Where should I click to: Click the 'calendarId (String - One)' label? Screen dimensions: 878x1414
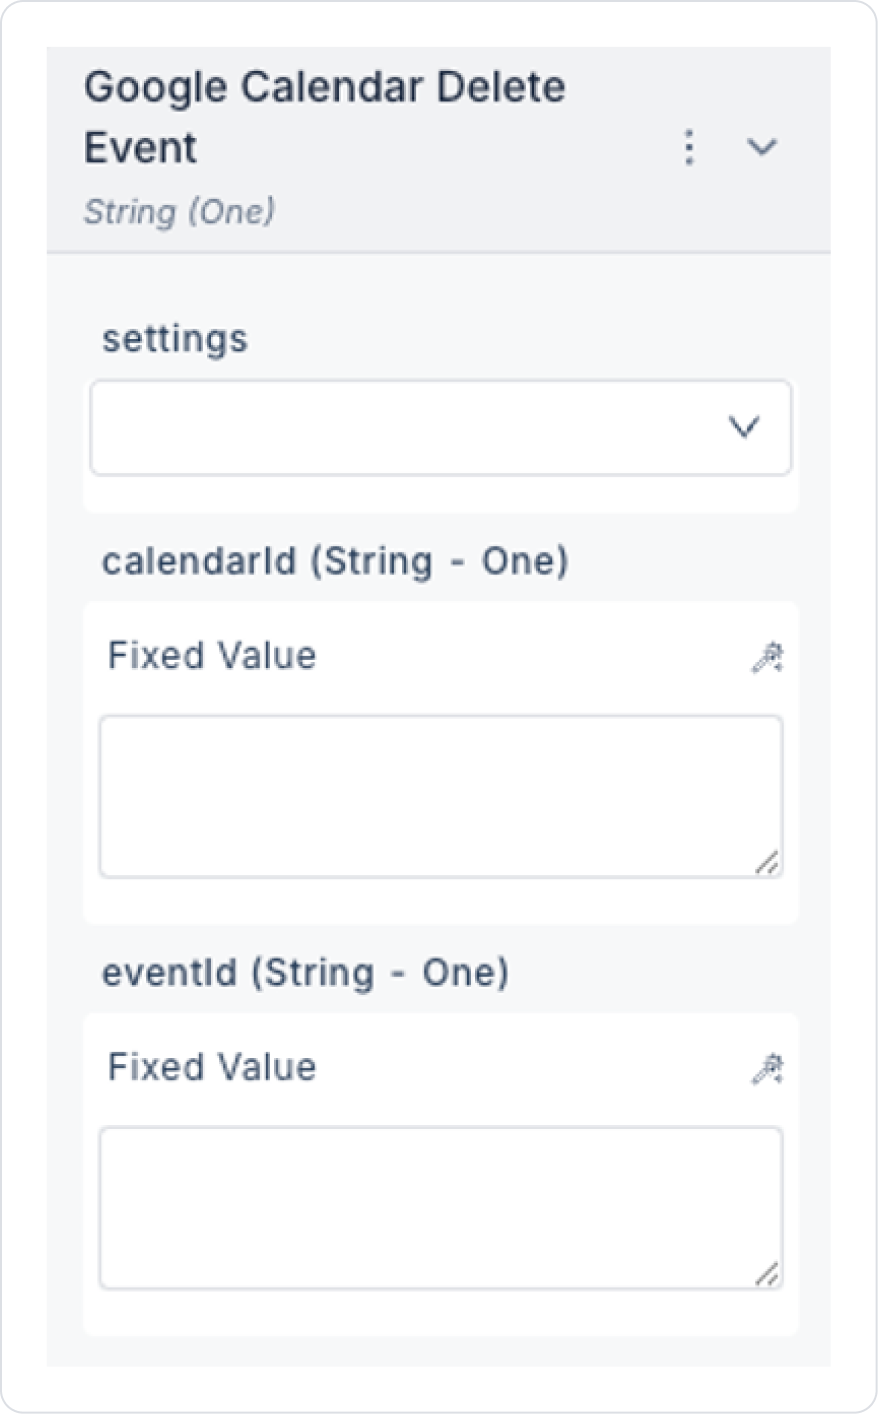[x=335, y=561]
